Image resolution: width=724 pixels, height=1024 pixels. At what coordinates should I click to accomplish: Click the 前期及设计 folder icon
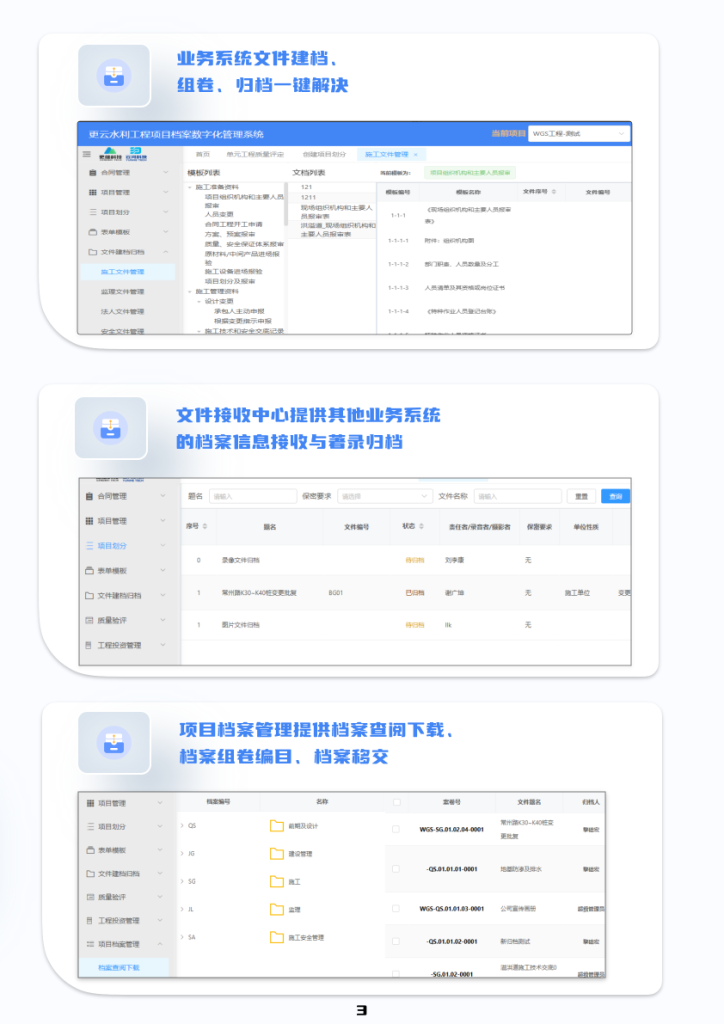[x=277, y=826]
